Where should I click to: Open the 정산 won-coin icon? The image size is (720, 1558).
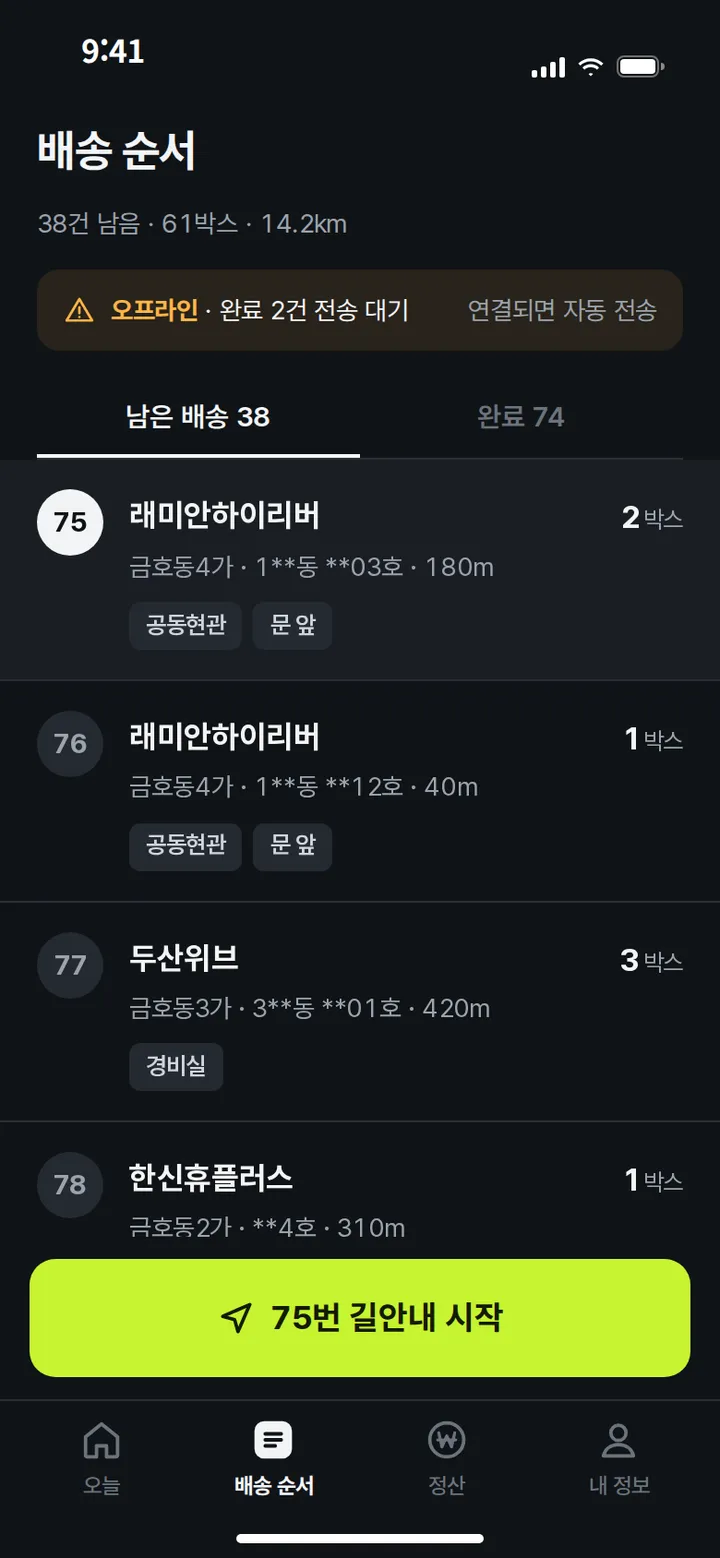[x=447, y=1441]
